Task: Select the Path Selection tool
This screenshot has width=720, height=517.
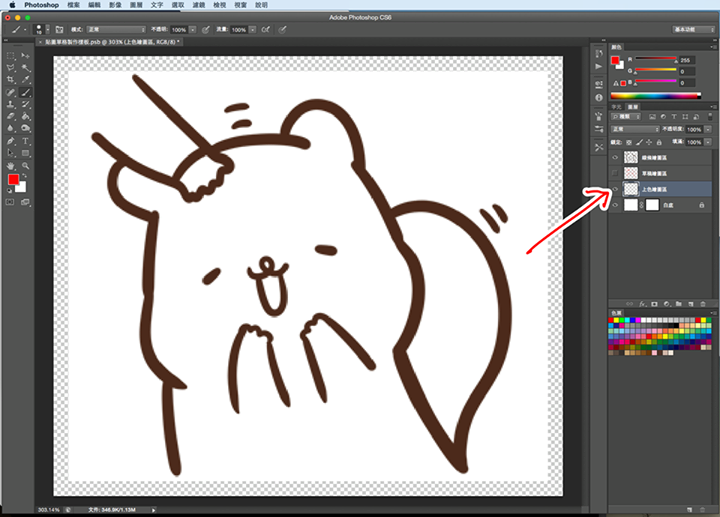Action: [x=11, y=153]
